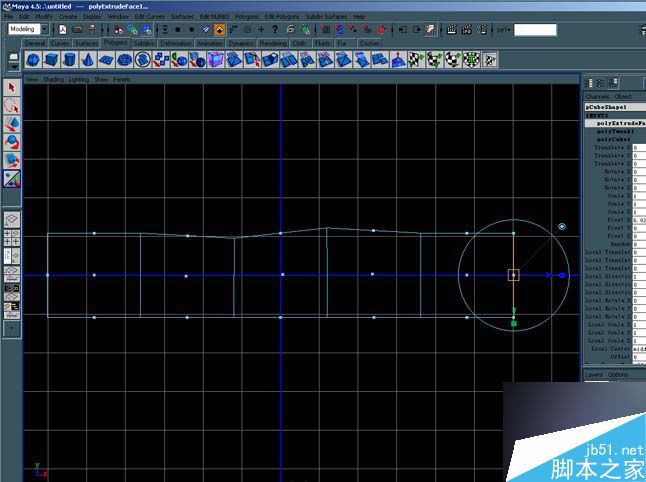
Task: Select the Show Manipulator tool
Action: pos(12,179)
